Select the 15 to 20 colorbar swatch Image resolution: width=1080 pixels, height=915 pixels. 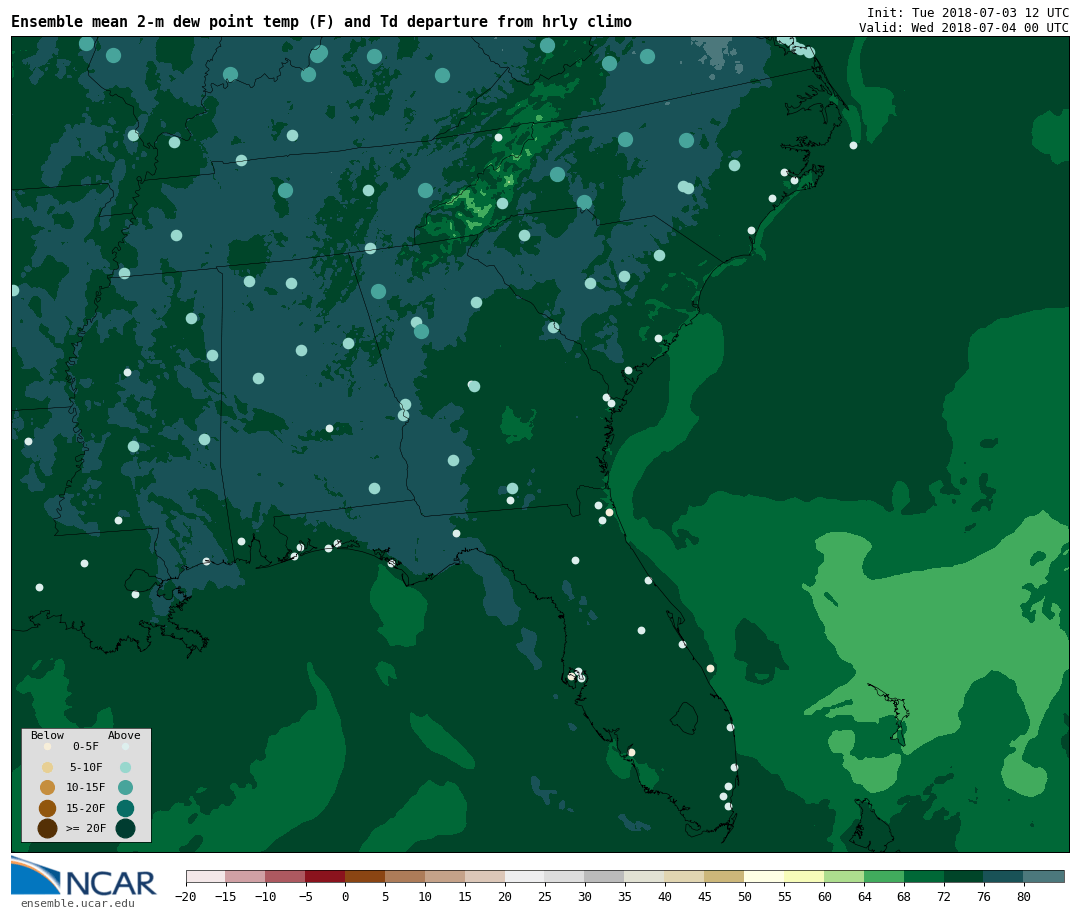click(x=485, y=876)
